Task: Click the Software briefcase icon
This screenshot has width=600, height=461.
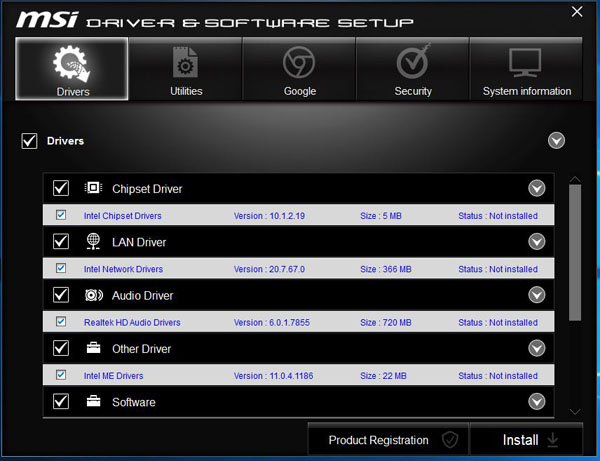Action: pyautogui.click(x=93, y=401)
